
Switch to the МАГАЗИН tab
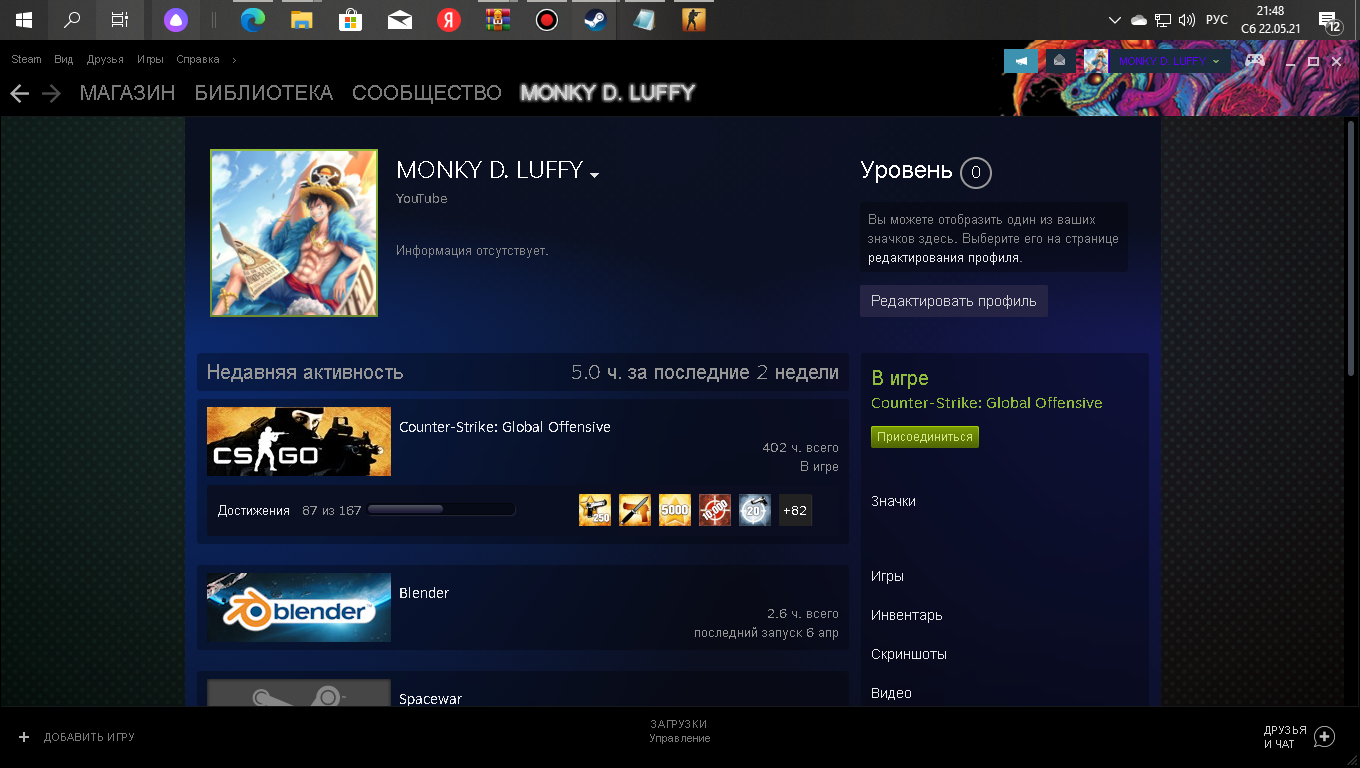(x=127, y=93)
